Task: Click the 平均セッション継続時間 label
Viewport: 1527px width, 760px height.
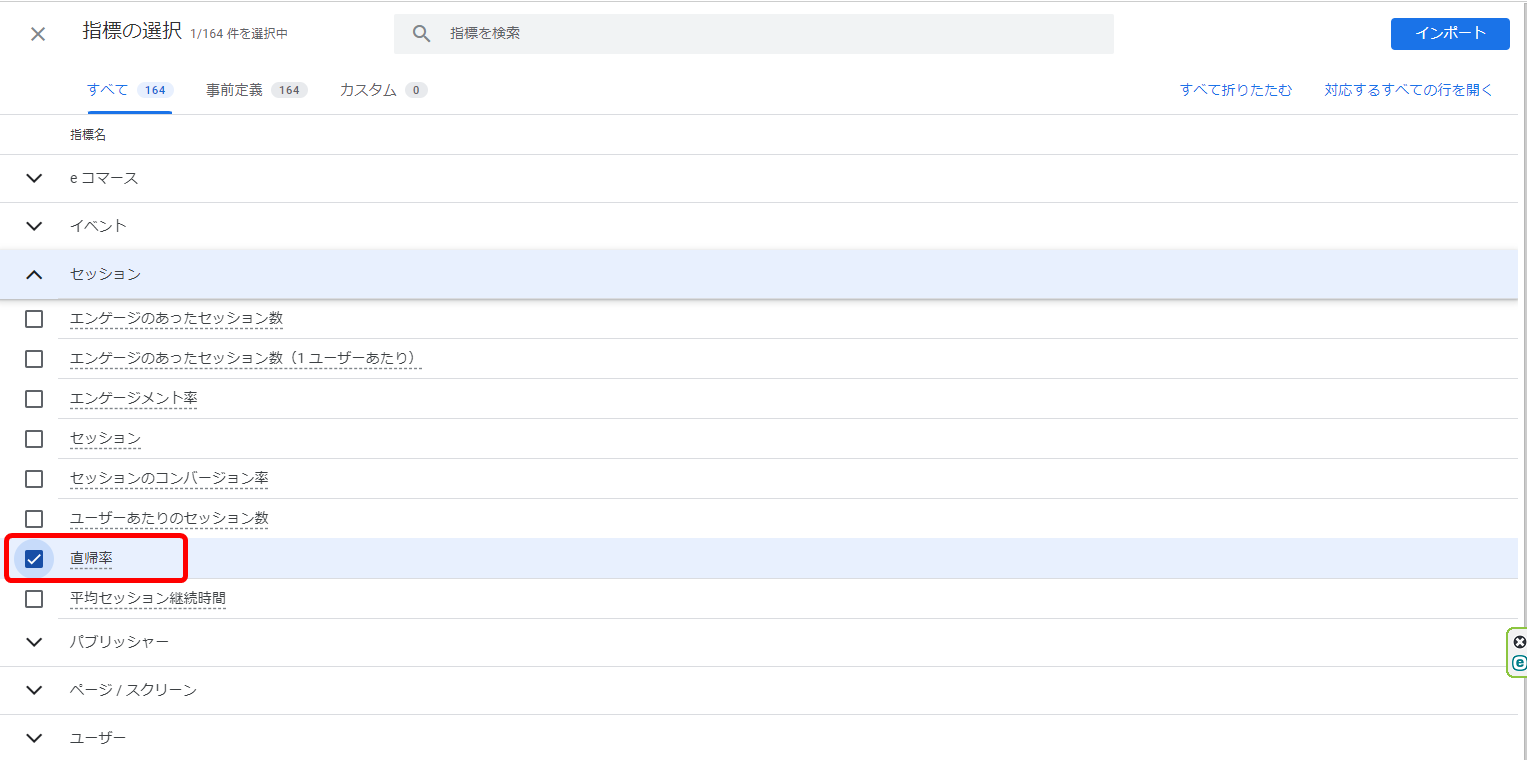Action: 148,599
